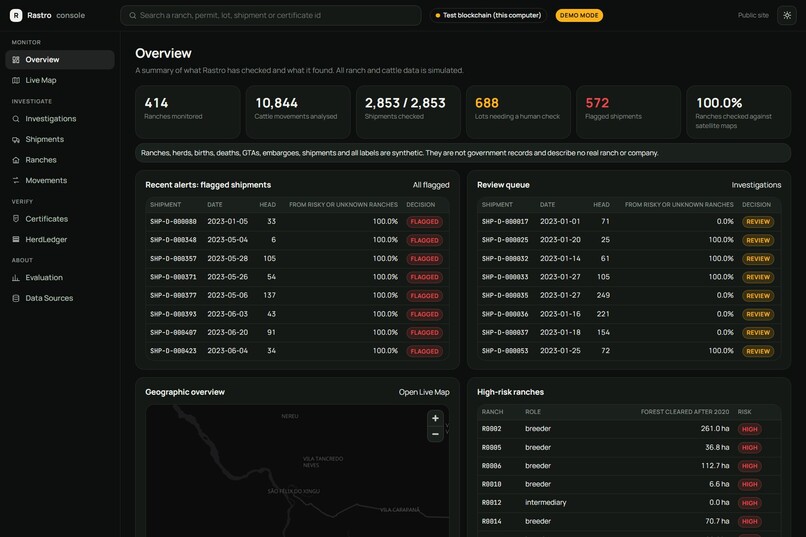Screen dimensions: 806x537
Task: Click the Certificates shield icon
Action: 16,219
